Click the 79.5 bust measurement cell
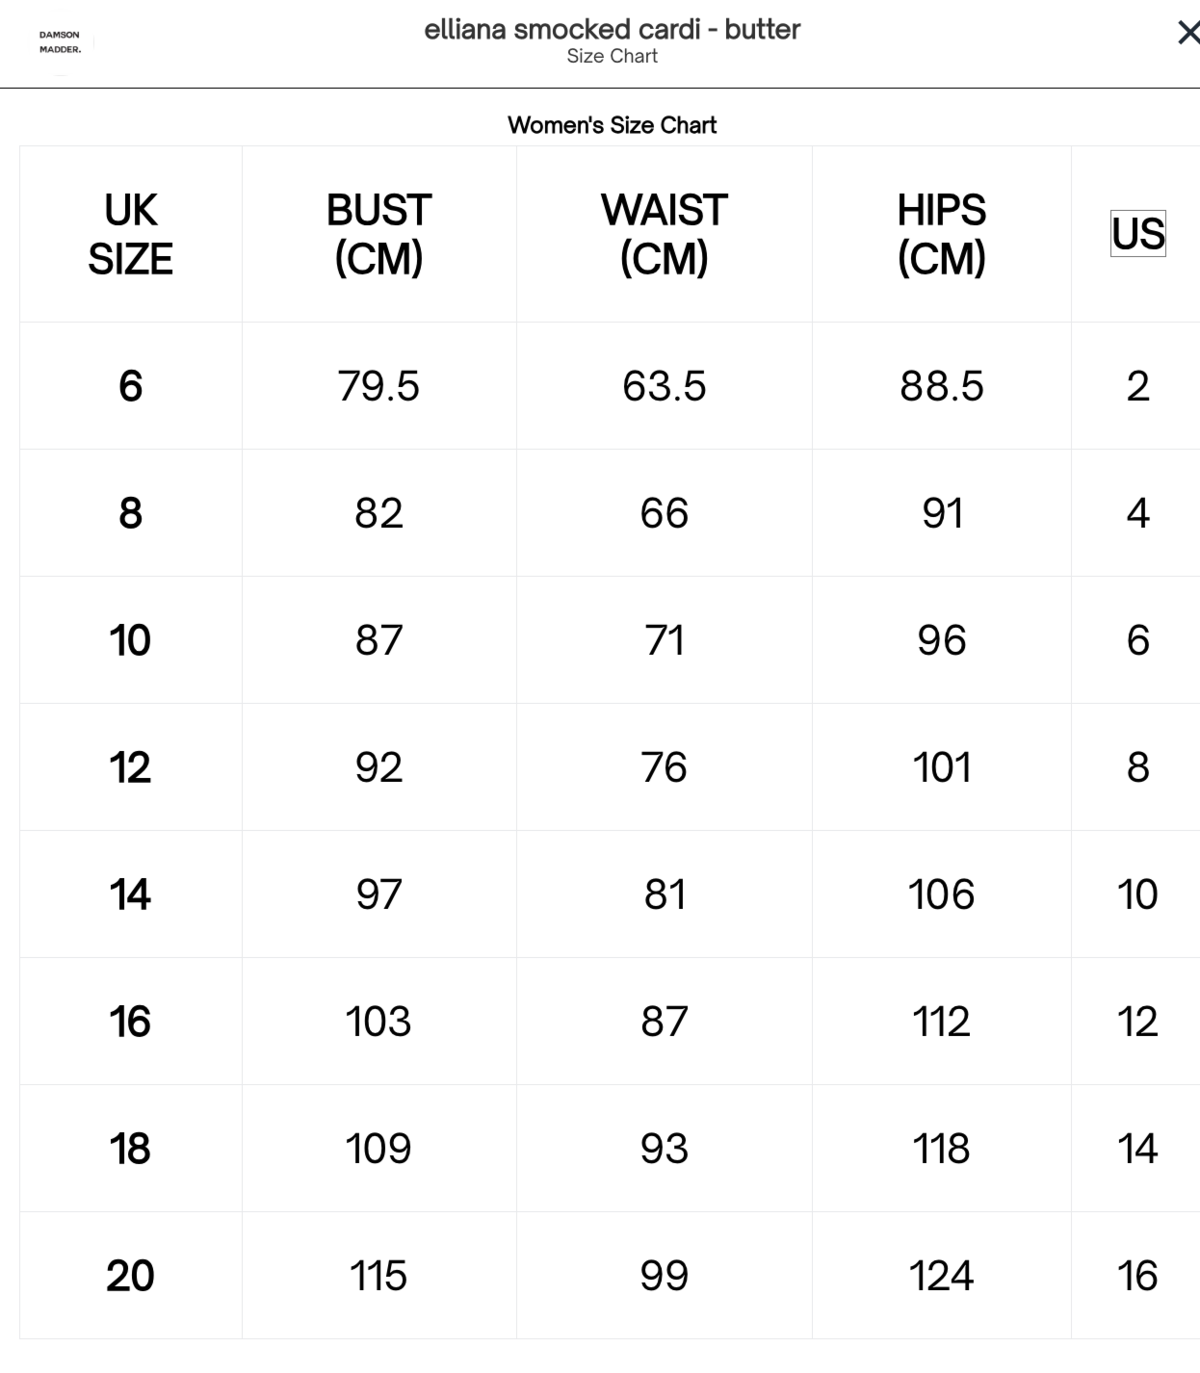This screenshot has height=1373, width=1200. 378,386
